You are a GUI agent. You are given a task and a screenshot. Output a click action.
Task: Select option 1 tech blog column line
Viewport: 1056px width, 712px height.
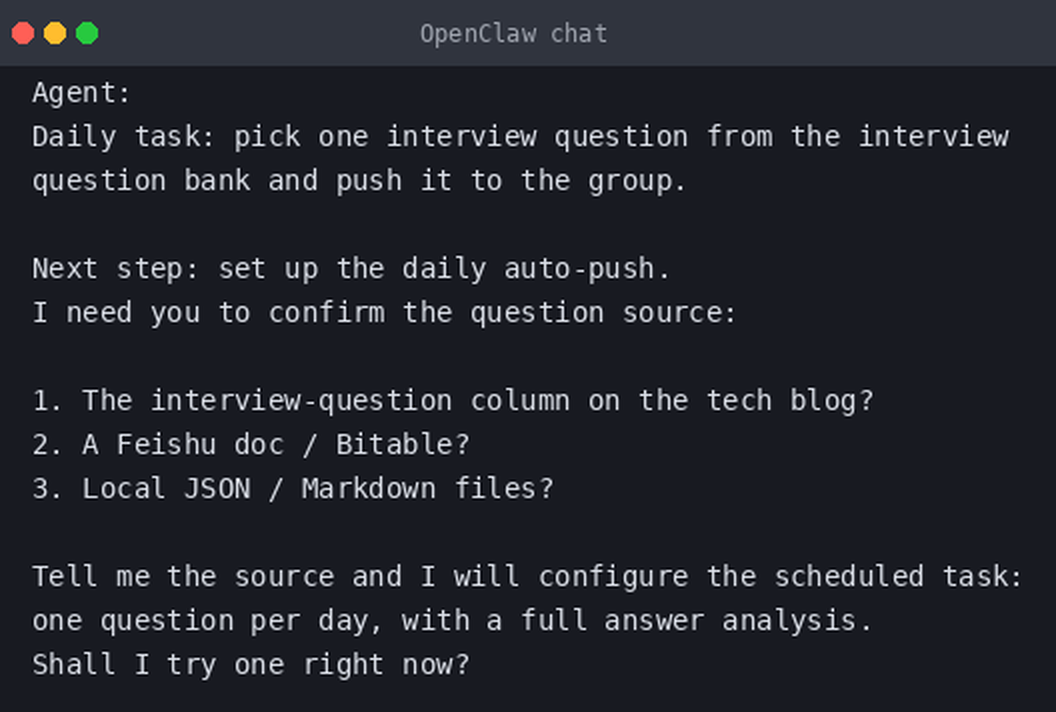click(453, 401)
